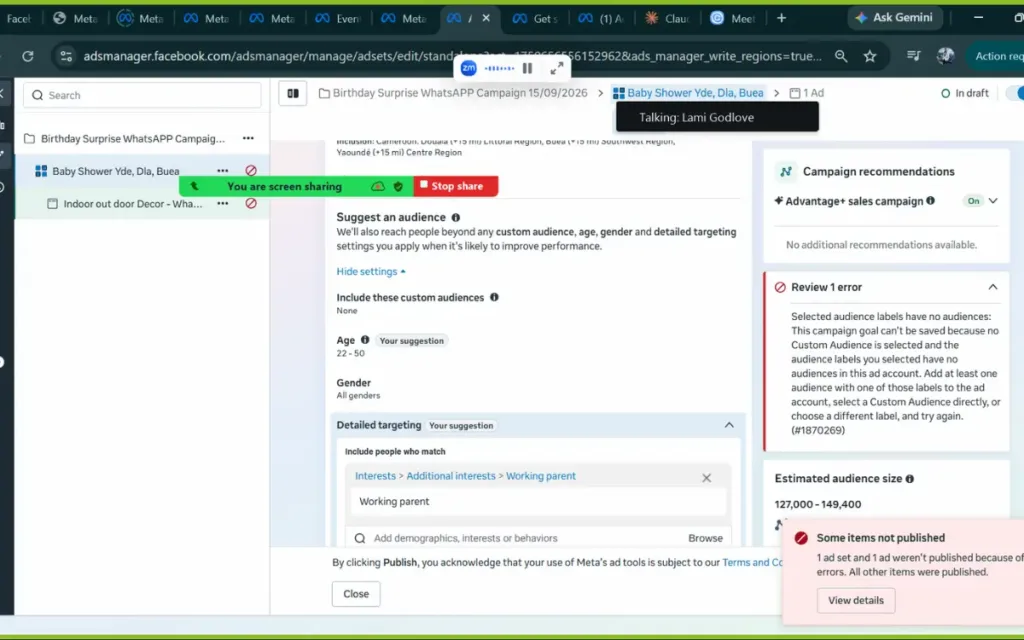Reload the page with the refresh icon

click(x=27, y=56)
